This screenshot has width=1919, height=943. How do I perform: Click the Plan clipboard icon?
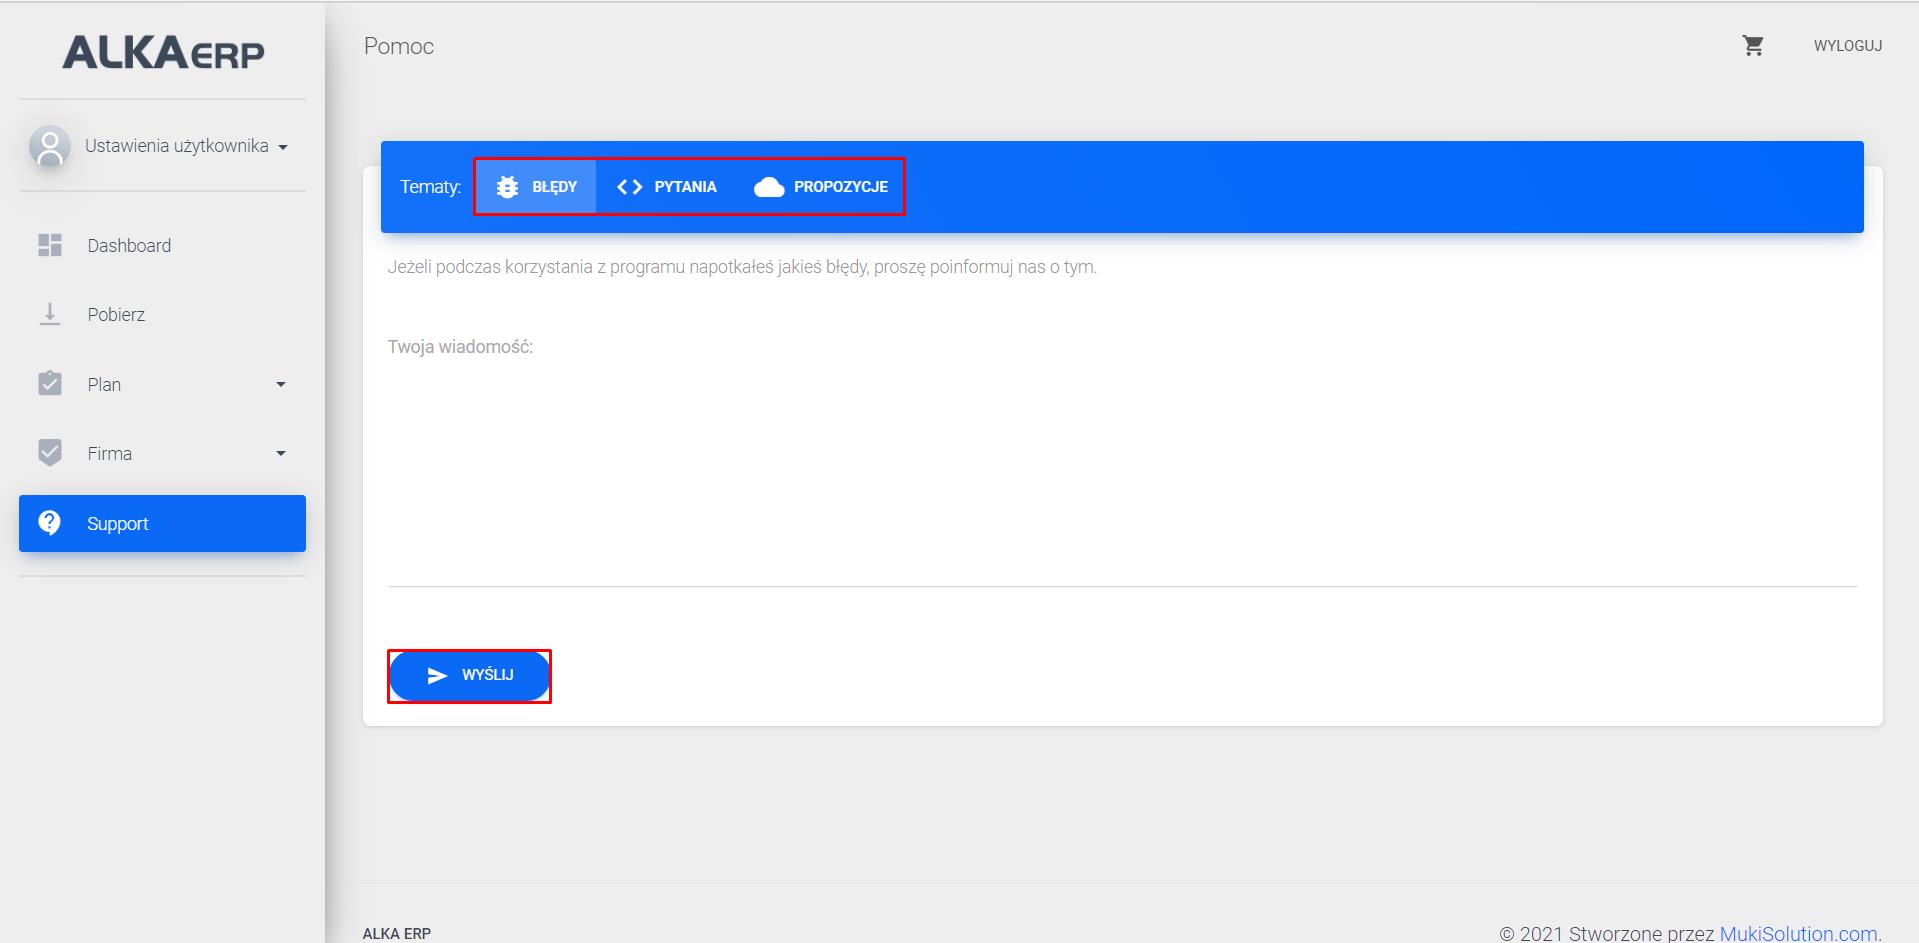(x=50, y=383)
